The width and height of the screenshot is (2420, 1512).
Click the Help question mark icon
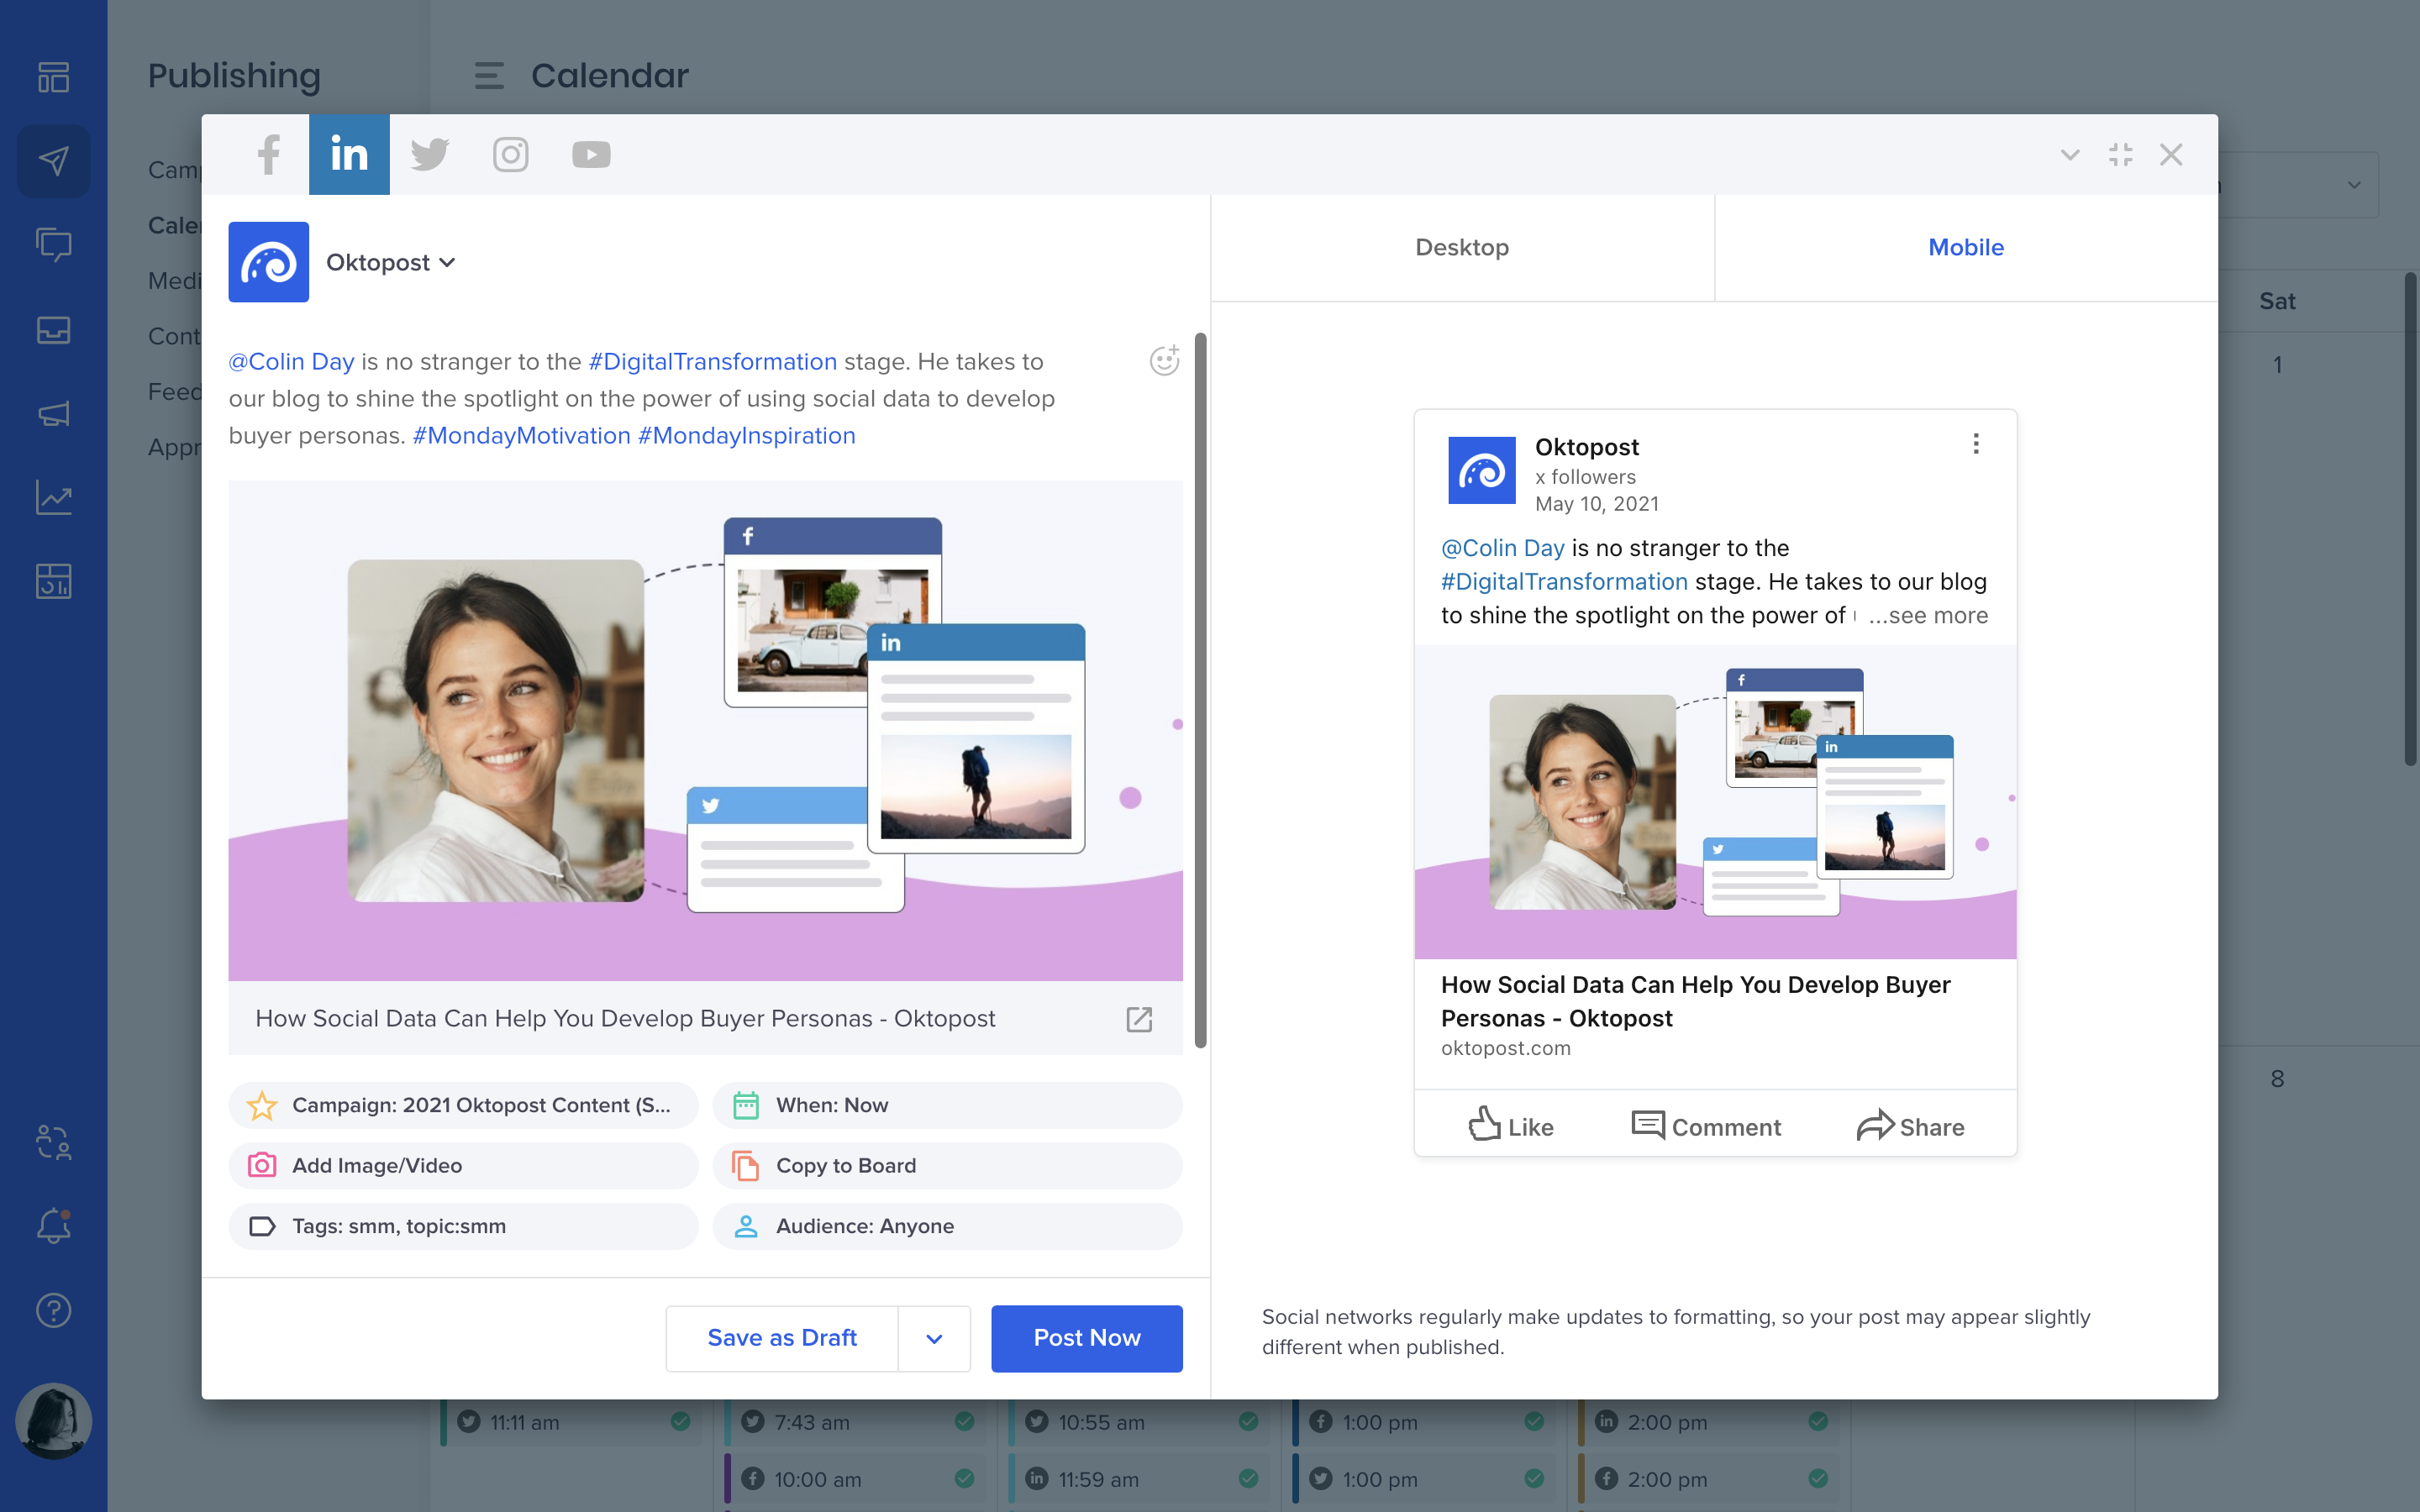[53, 1310]
